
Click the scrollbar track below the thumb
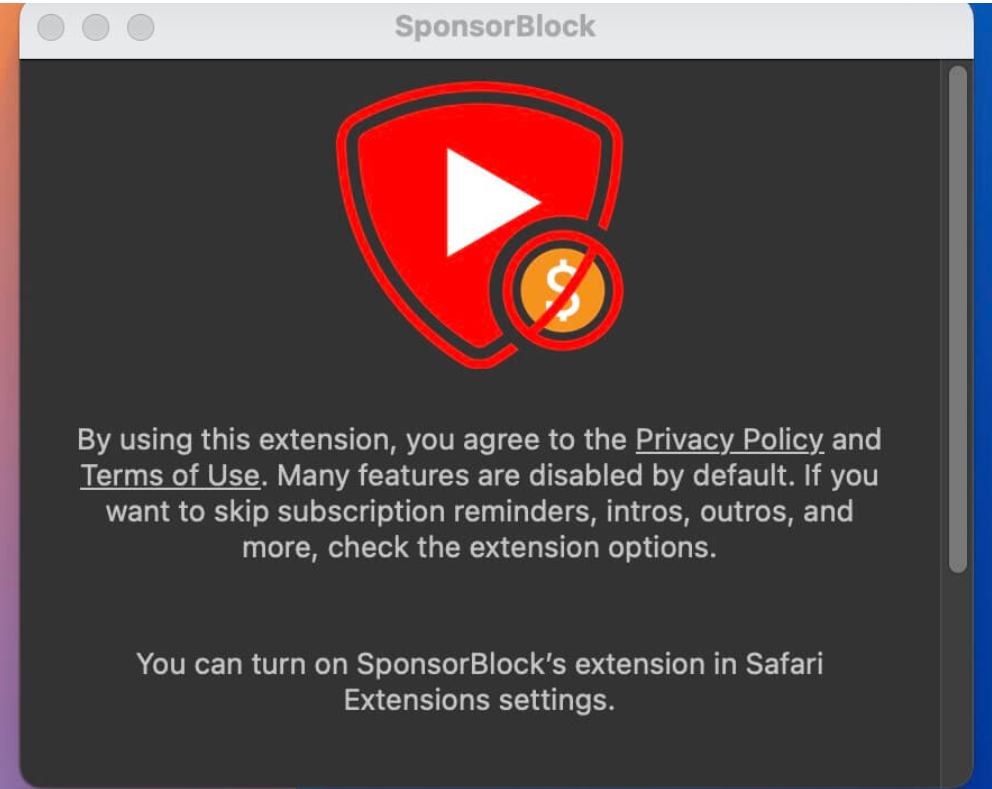click(957, 680)
